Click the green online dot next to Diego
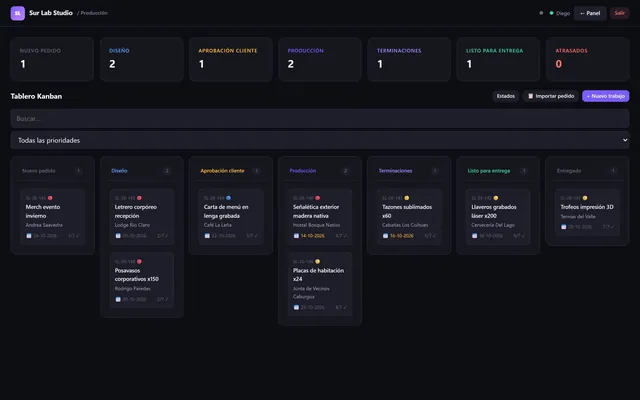The width and height of the screenshot is (640, 400). [551, 13]
